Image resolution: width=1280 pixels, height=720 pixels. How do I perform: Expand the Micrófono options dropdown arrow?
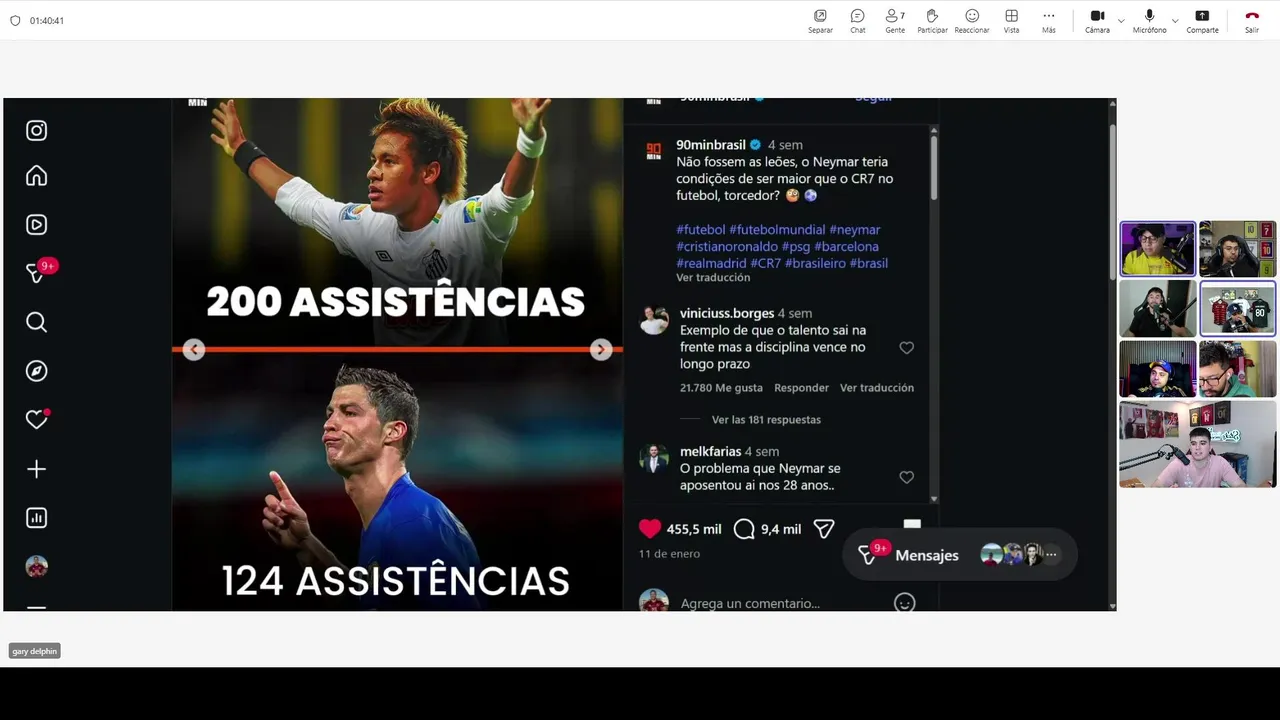(1175, 21)
